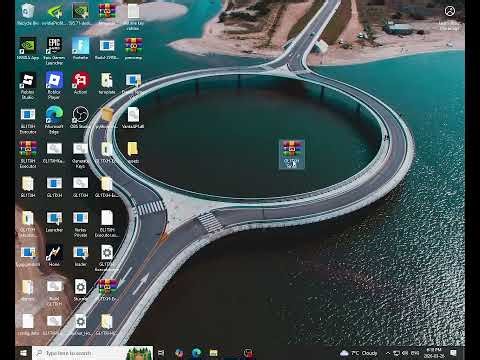
Task: Select the template file icon
Action: [x=107, y=83]
